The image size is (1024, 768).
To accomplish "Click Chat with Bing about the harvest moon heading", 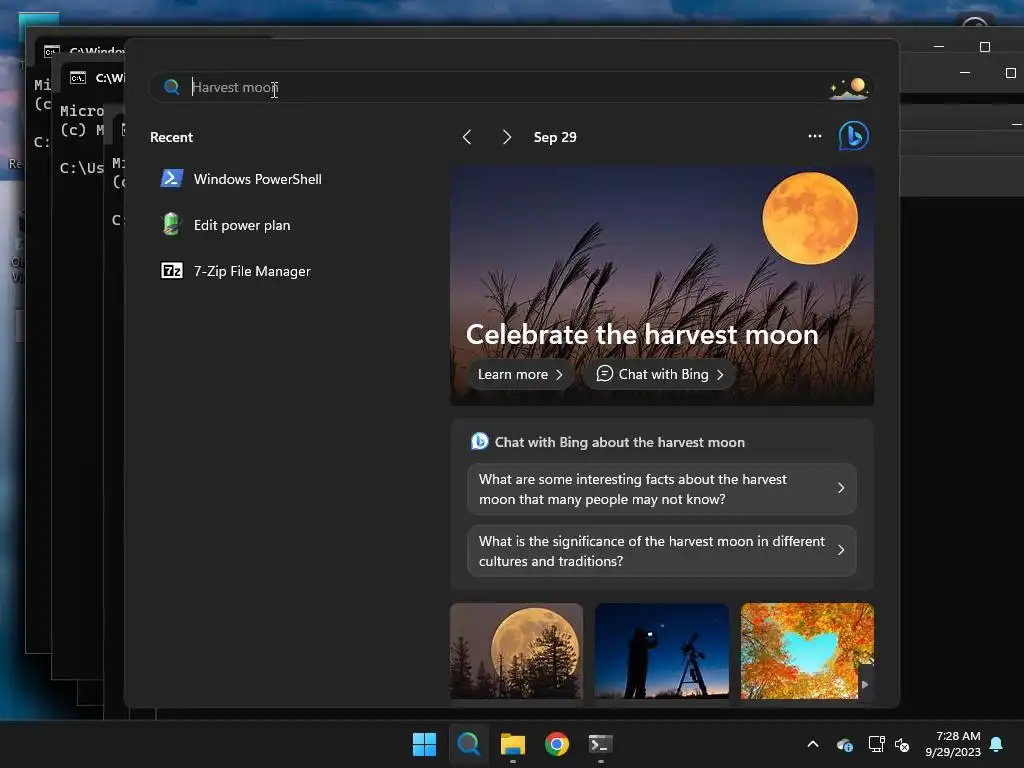I will tap(620, 442).
